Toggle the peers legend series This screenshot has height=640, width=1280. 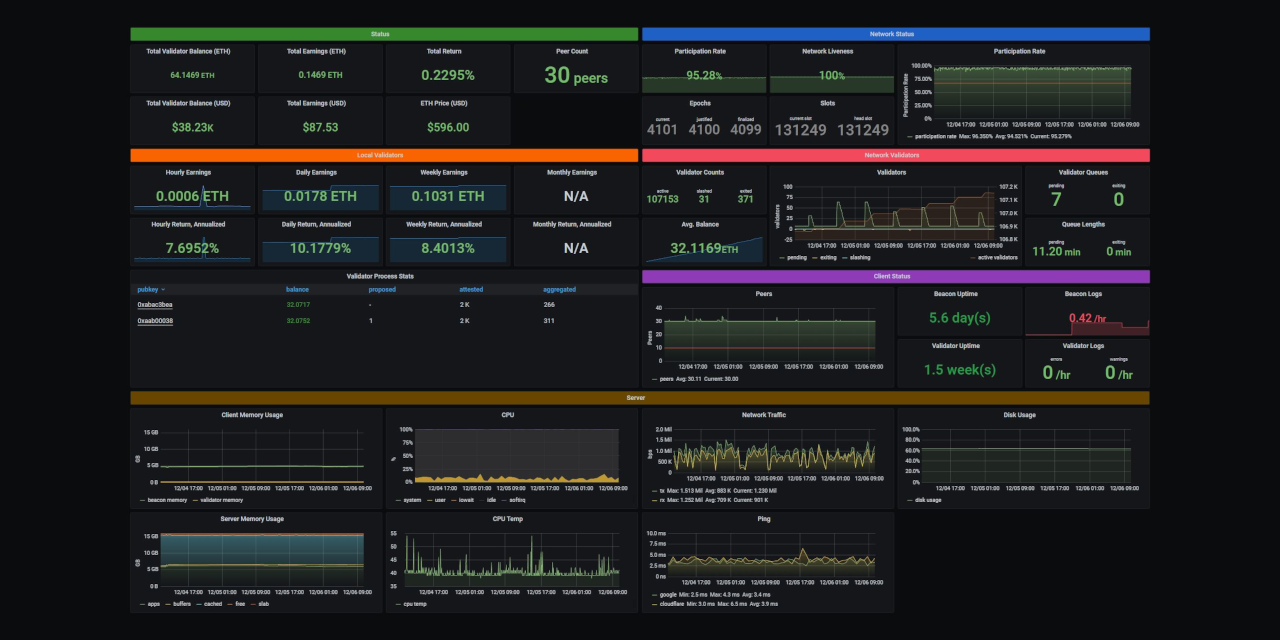[x=667, y=379]
